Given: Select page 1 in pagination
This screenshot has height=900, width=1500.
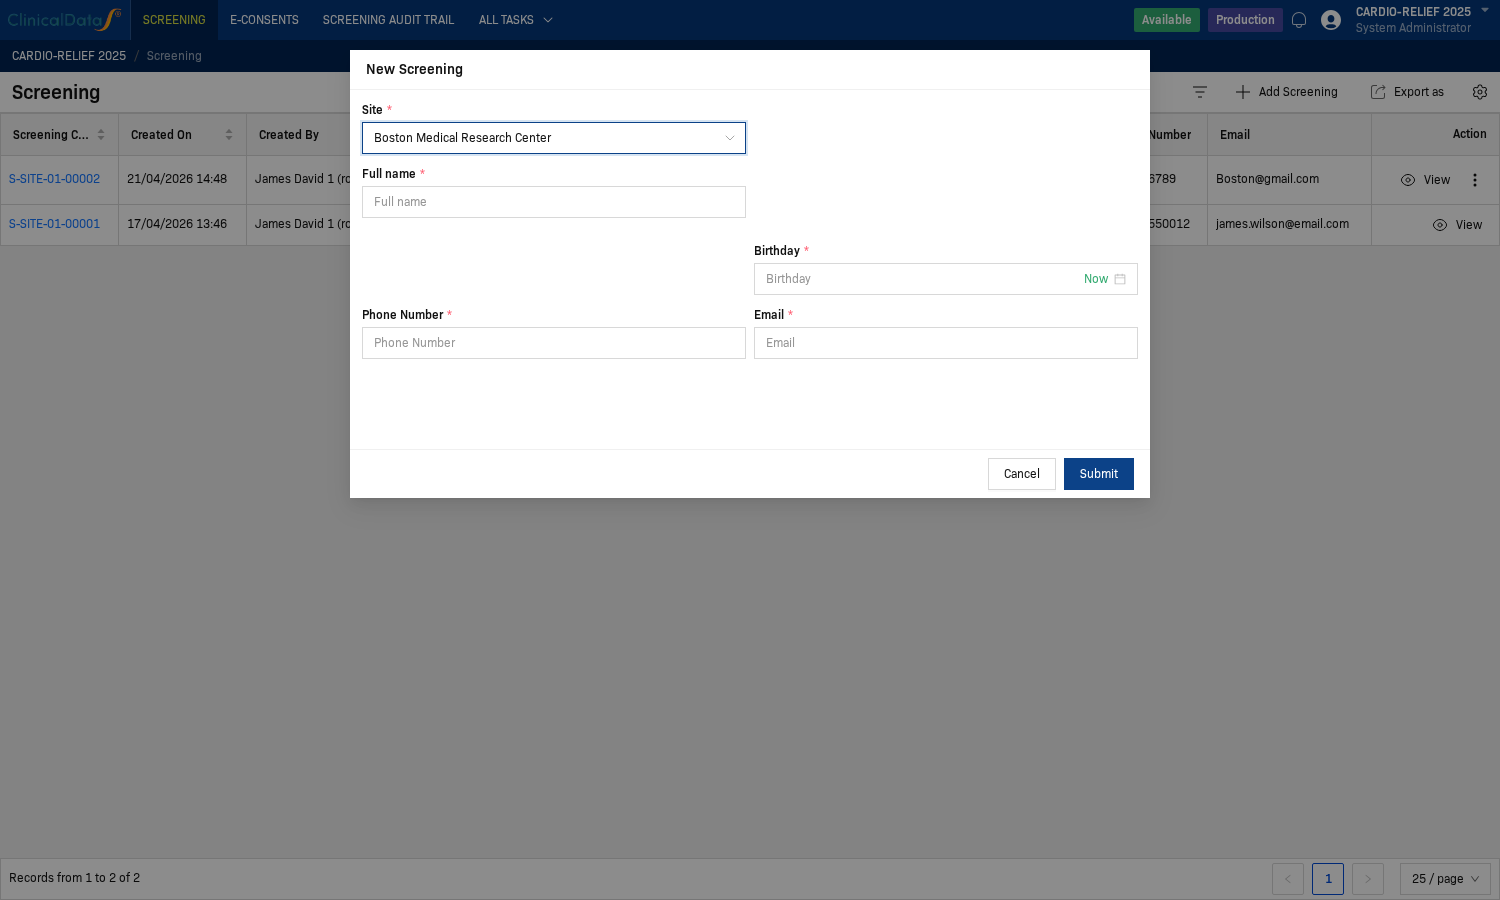Looking at the screenshot, I should click(1328, 879).
